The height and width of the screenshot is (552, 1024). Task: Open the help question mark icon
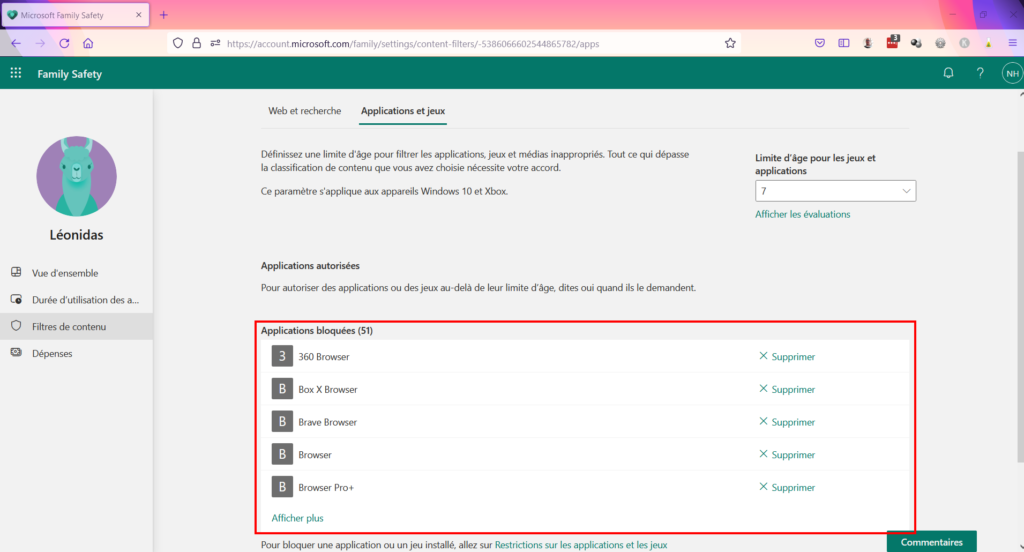click(x=980, y=73)
